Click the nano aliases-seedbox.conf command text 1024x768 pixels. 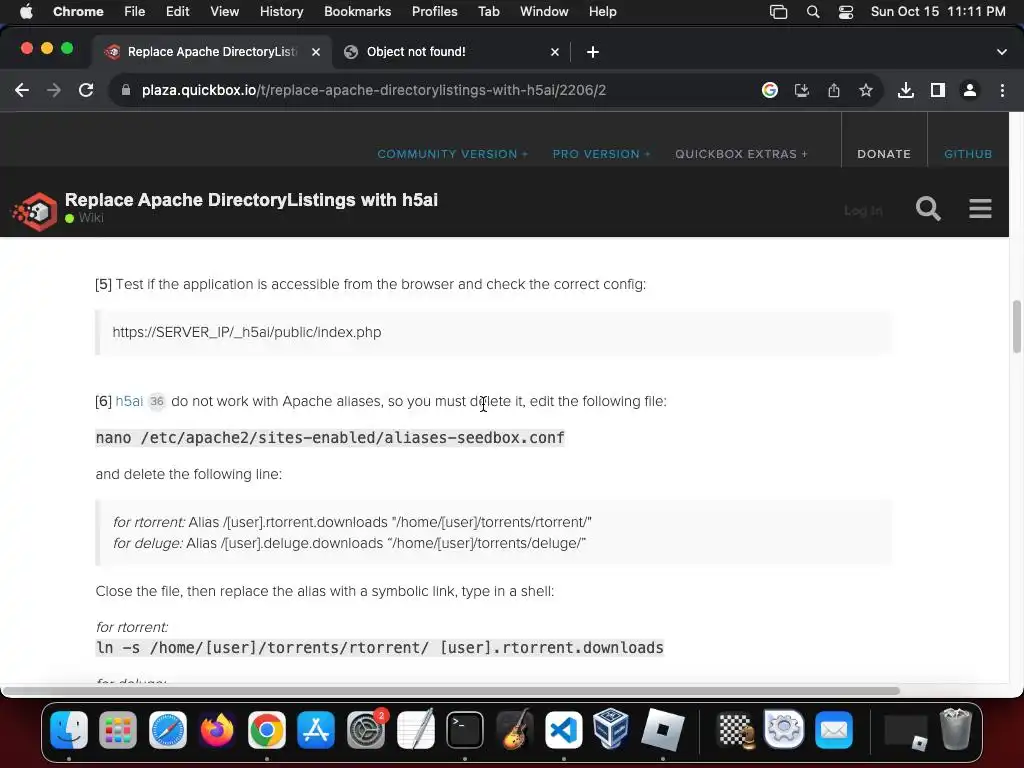point(330,438)
